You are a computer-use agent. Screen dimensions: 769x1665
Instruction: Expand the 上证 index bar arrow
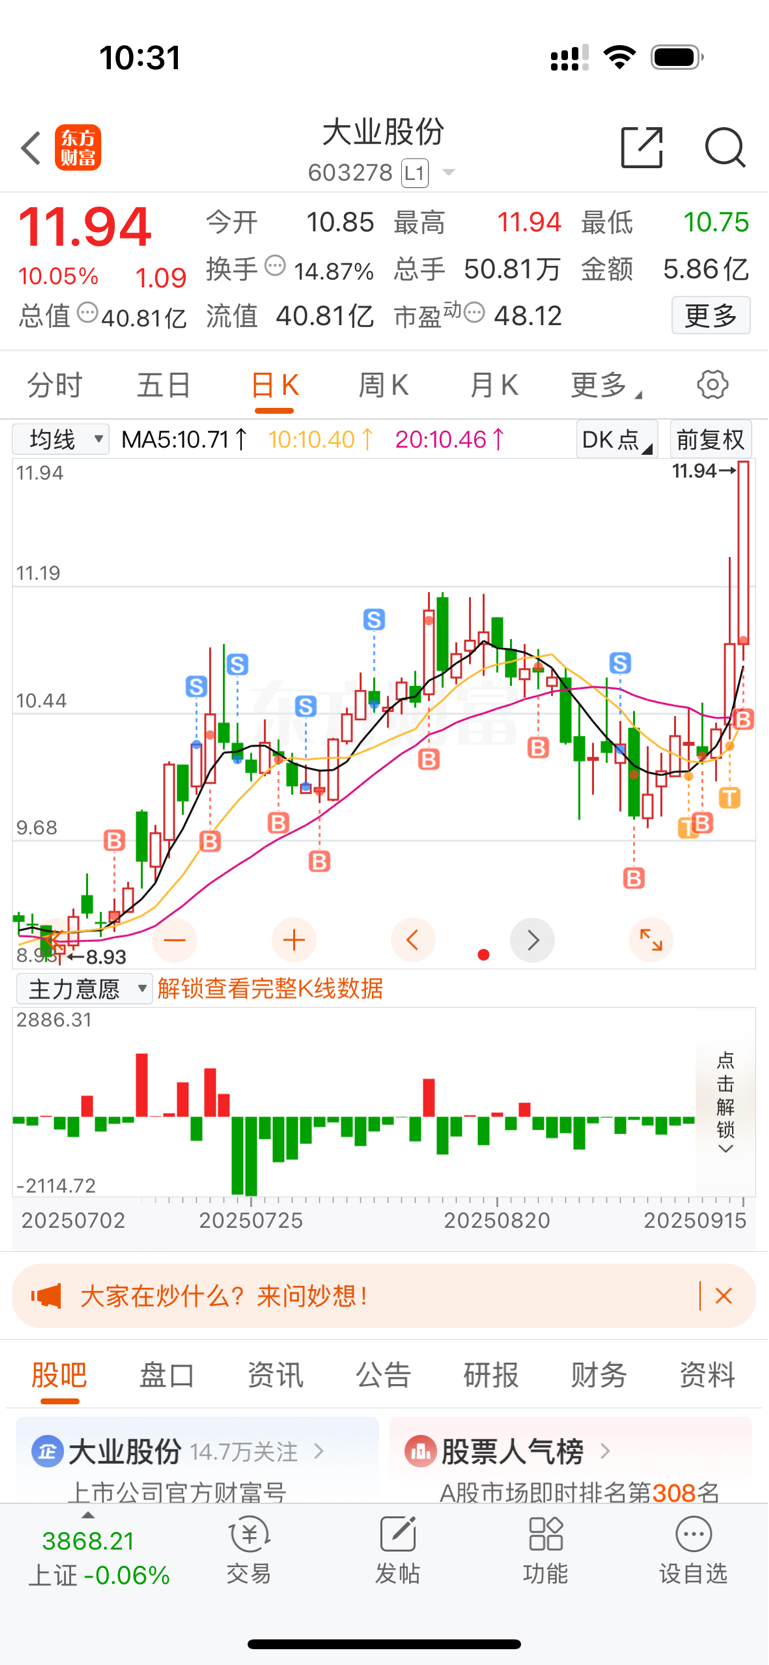[x=88, y=1515]
